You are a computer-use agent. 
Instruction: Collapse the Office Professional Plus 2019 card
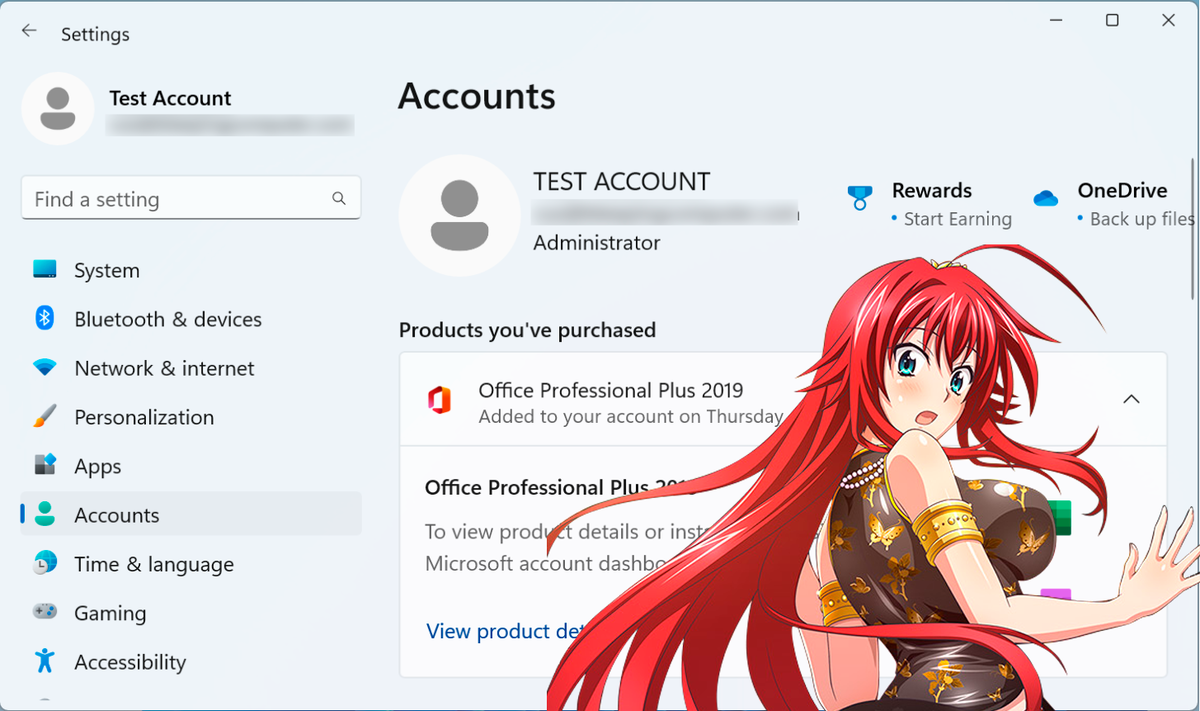click(x=1131, y=399)
